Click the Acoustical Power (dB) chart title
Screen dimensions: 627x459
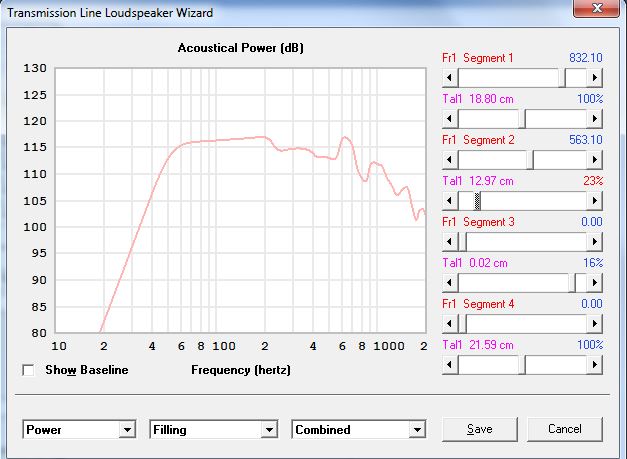[x=241, y=48]
